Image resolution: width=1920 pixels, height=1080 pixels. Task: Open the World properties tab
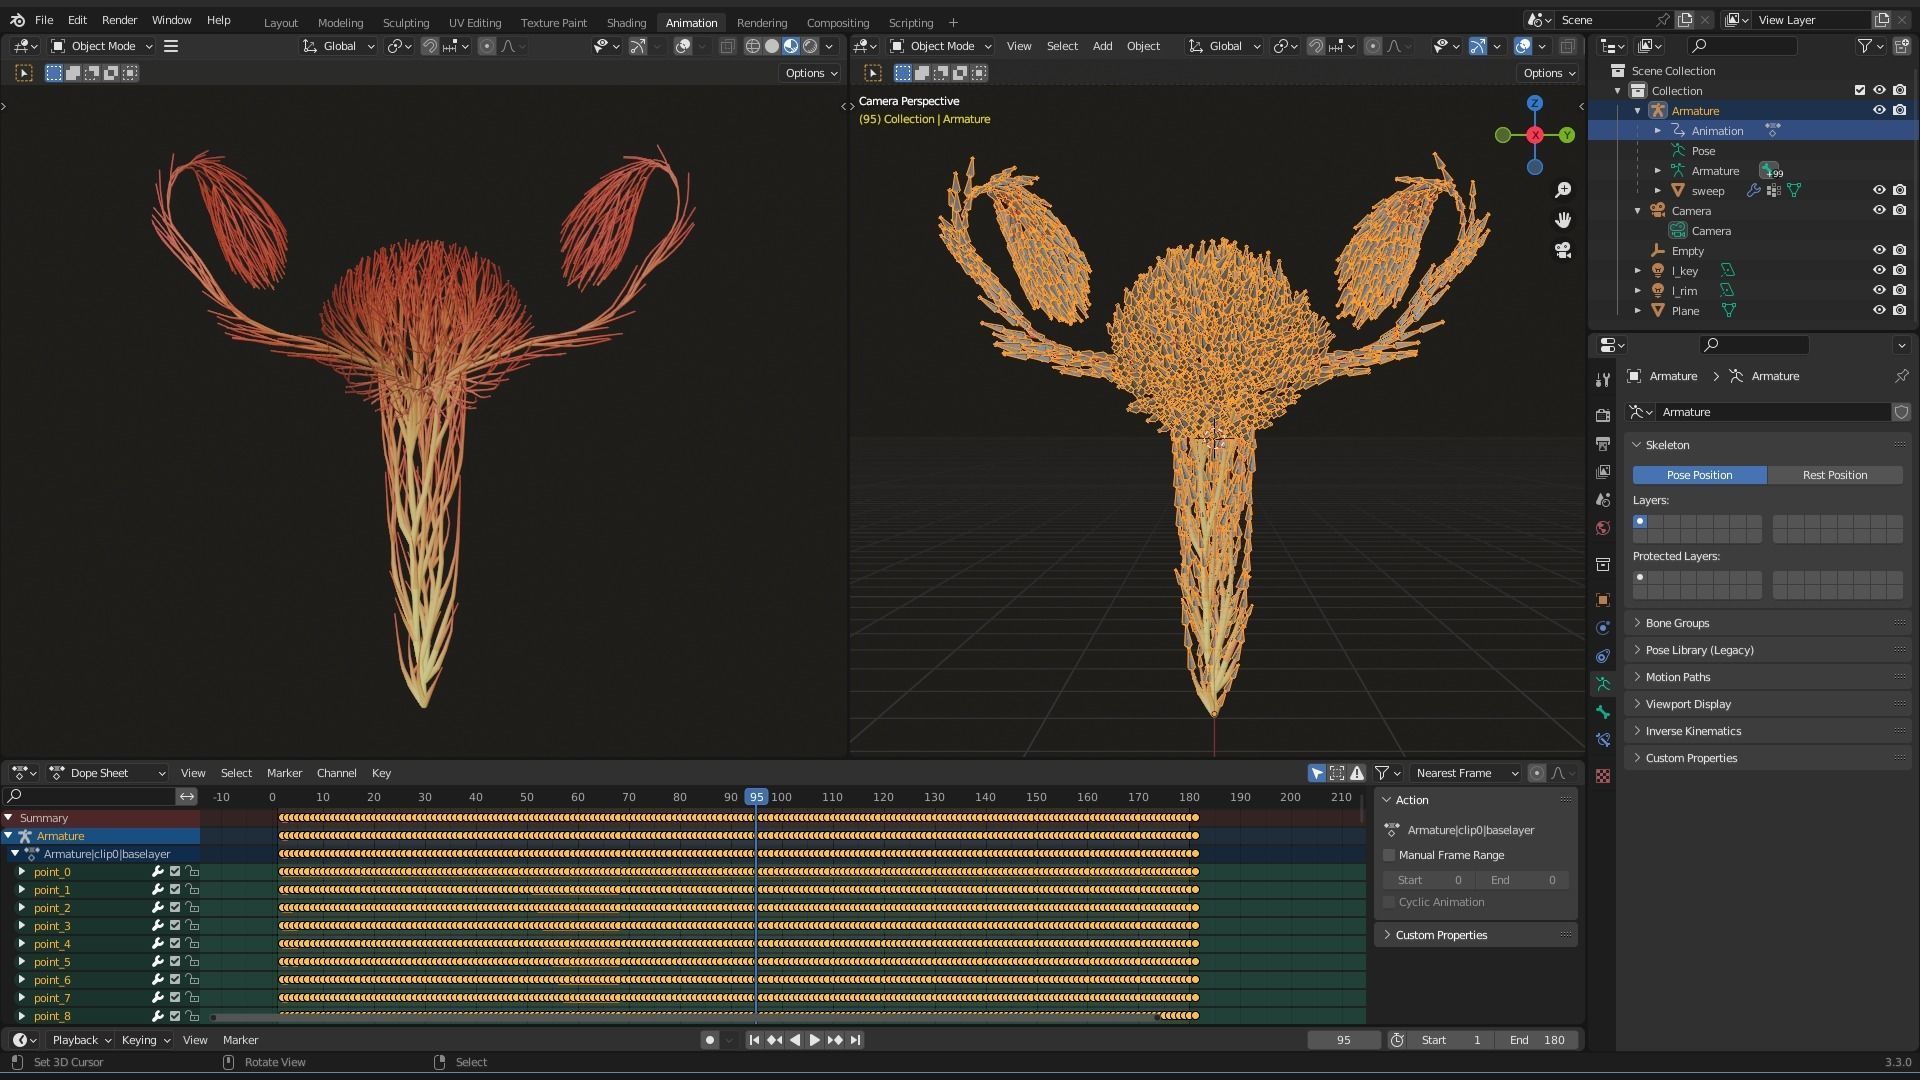point(1603,527)
